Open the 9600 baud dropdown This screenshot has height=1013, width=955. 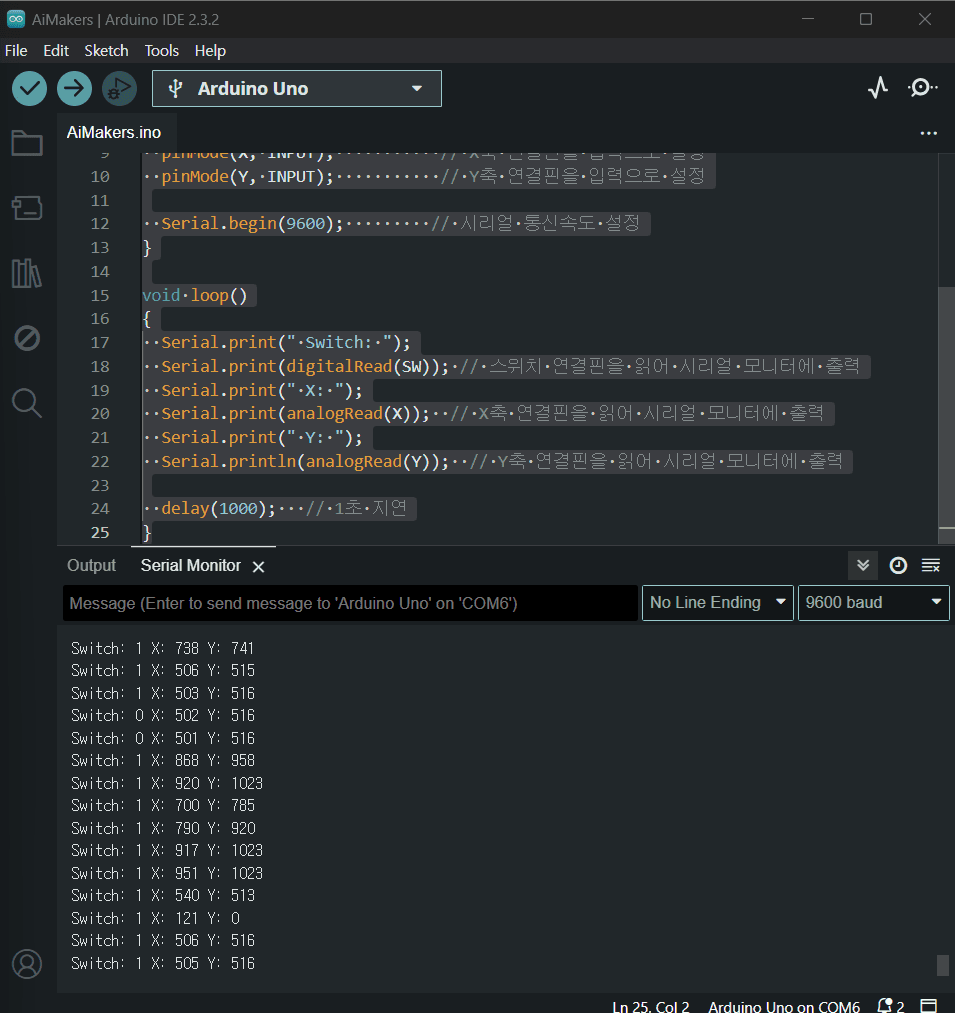pos(873,603)
